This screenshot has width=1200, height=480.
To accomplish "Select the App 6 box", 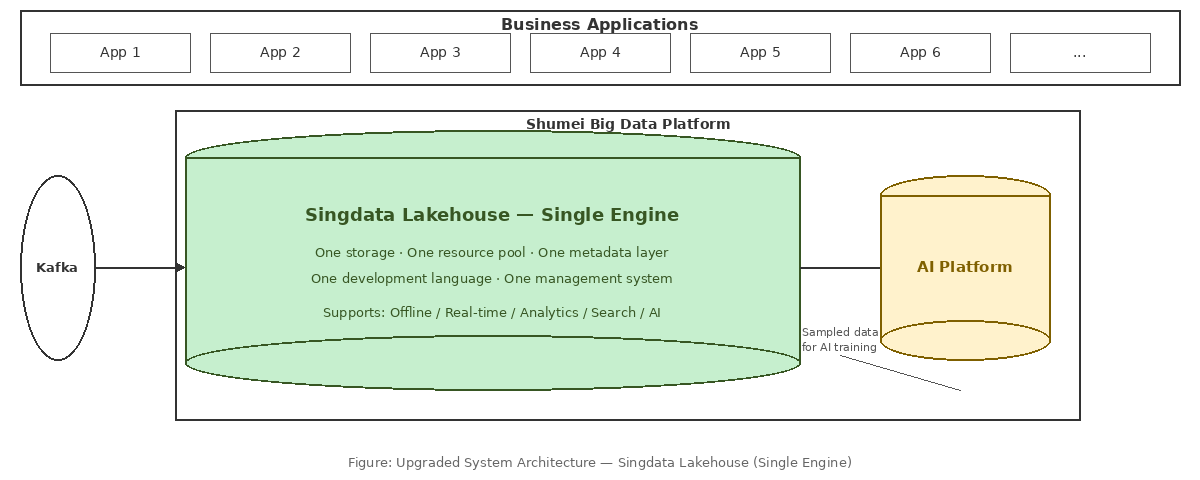I will click(x=920, y=53).
